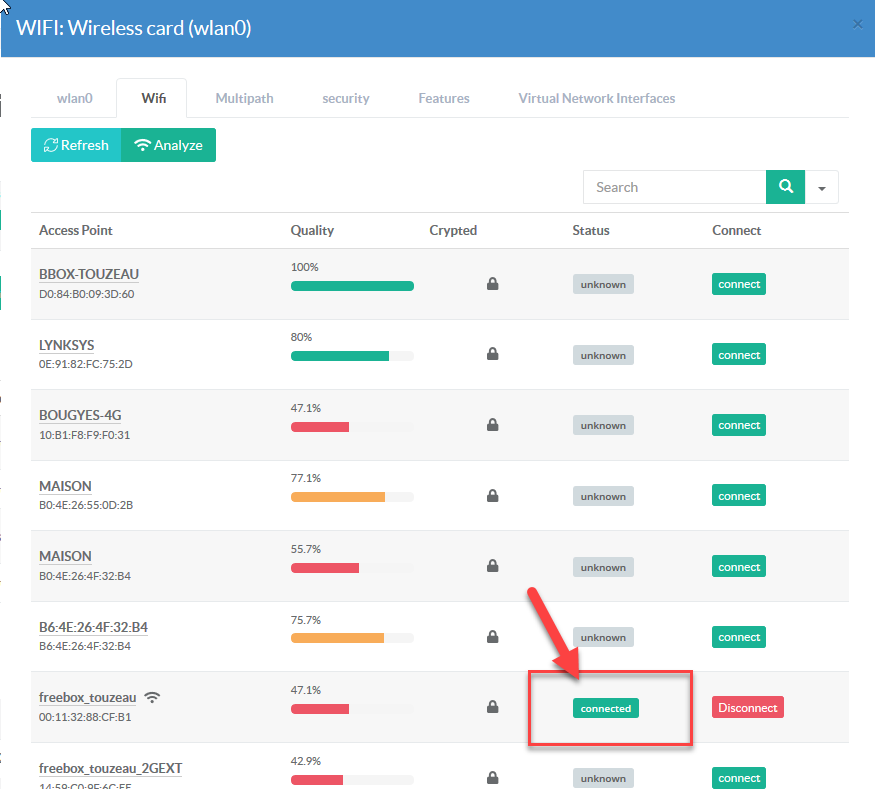The height and width of the screenshot is (789, 875).
Task: Open the security tab
Action: click(345, 98)
